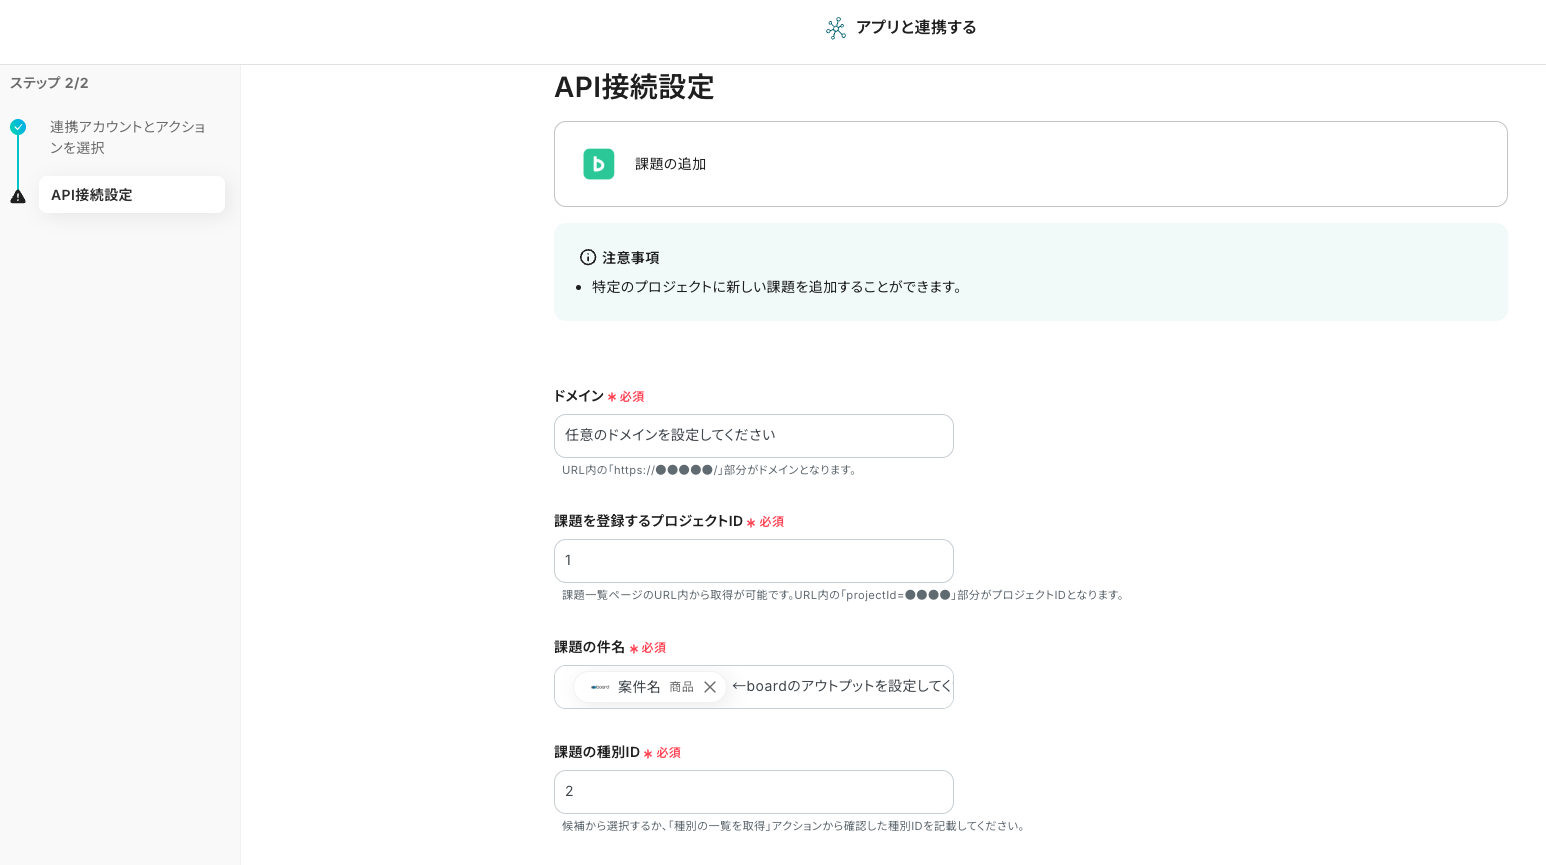Click the completed step checkmark icon
This screenshot has height=865, width=1546.
pos(18,127)
